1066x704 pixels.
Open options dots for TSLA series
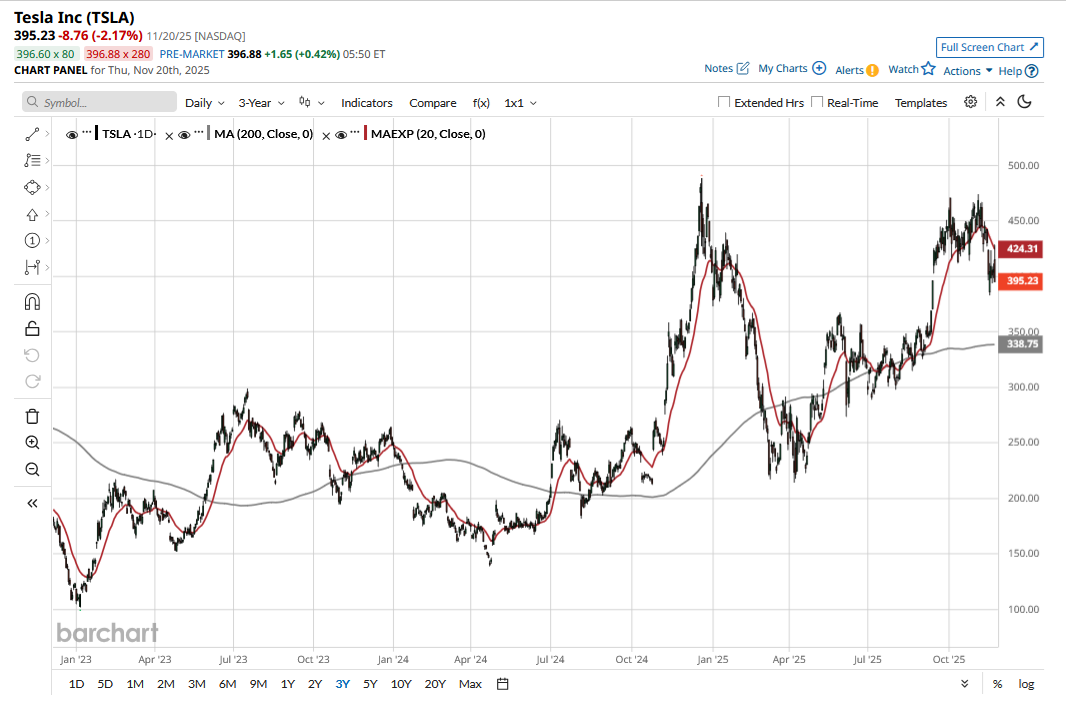click(86, 131)
